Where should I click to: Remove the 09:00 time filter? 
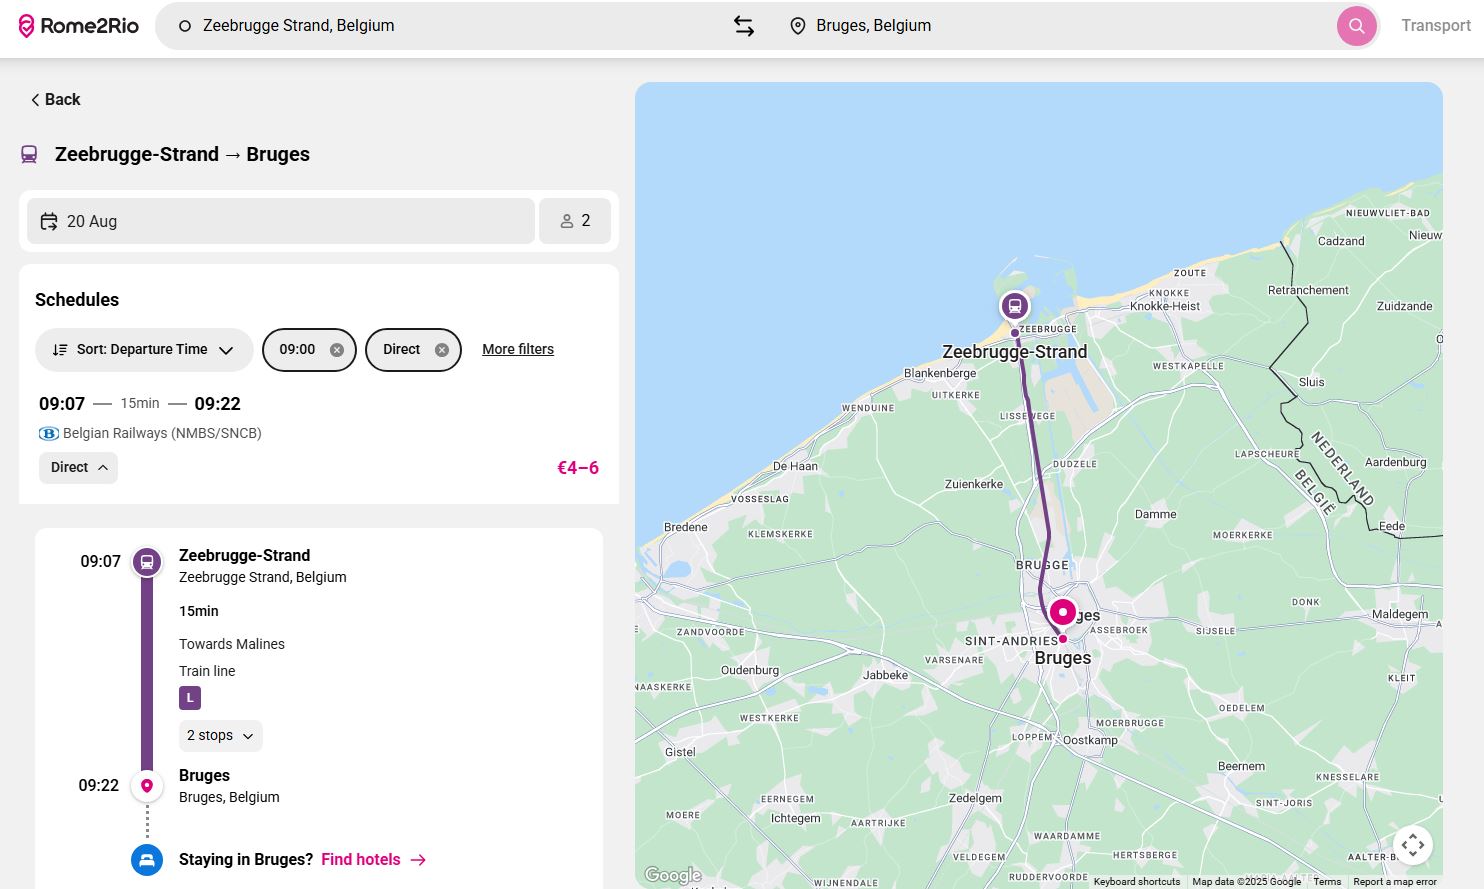click(337, 350)
